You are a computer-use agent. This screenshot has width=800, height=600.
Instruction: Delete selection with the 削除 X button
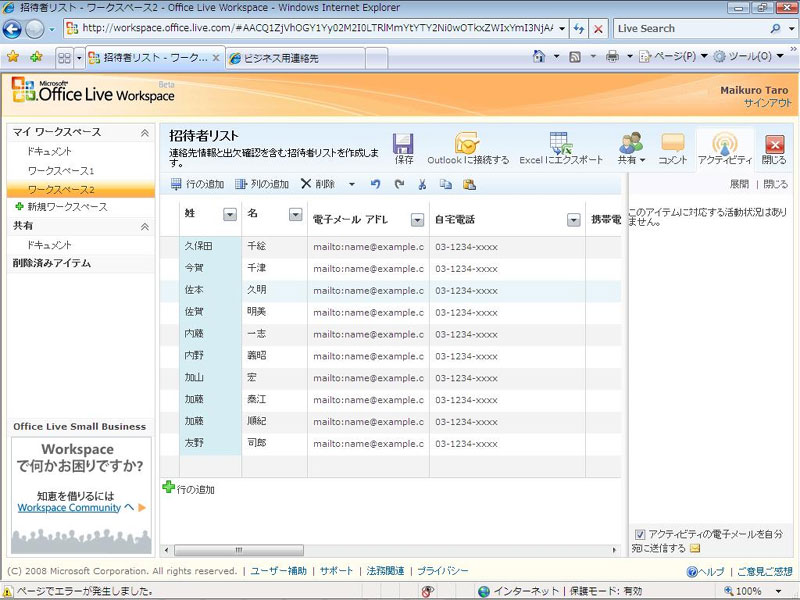point(318,184)
